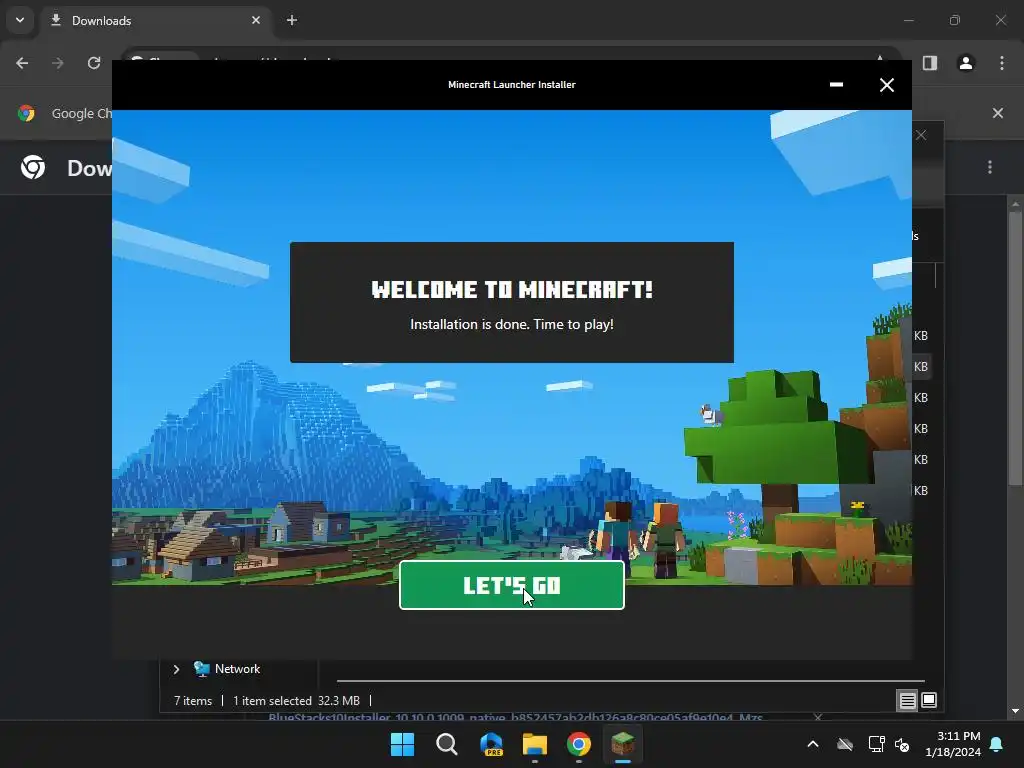
Task: Open Google Chrome from taskbar
Action: 579,744
